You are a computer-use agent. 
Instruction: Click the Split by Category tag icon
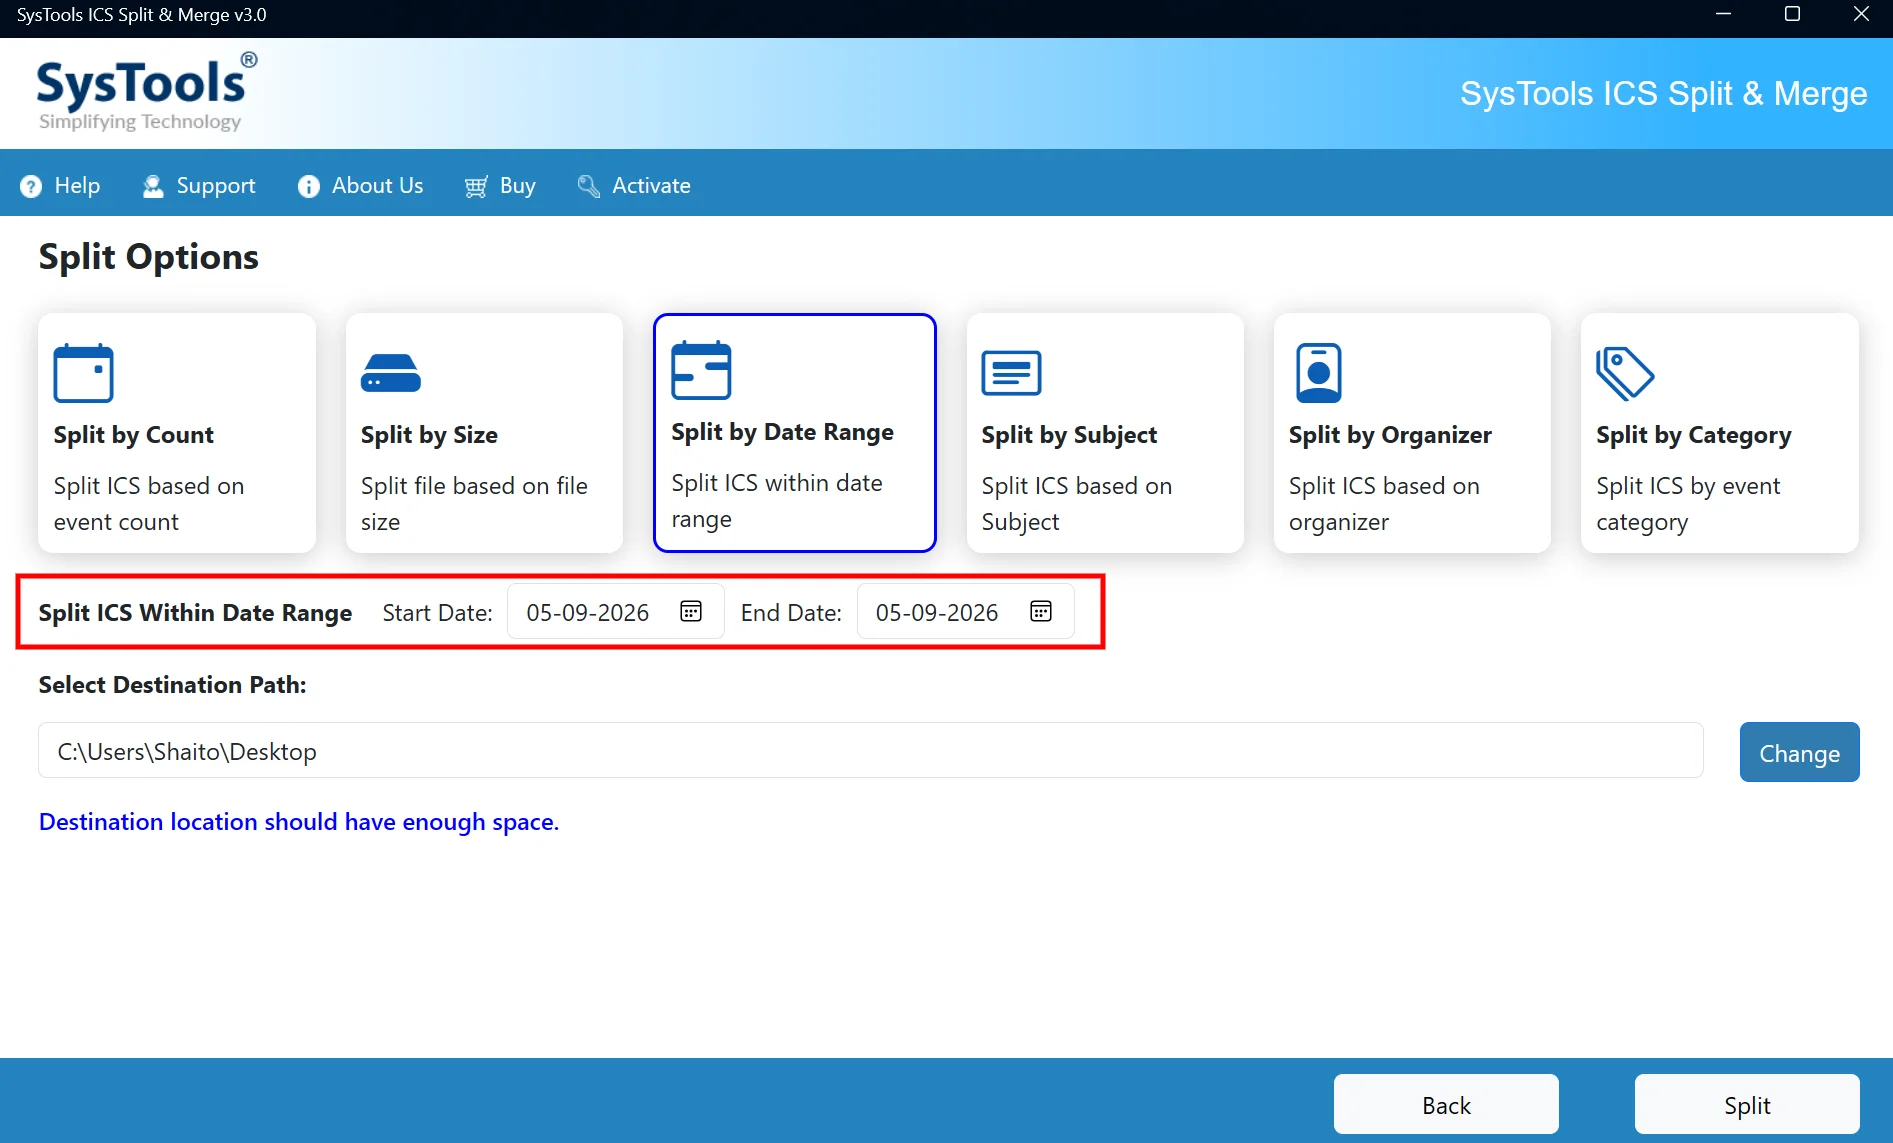[x=1625, y=373]
